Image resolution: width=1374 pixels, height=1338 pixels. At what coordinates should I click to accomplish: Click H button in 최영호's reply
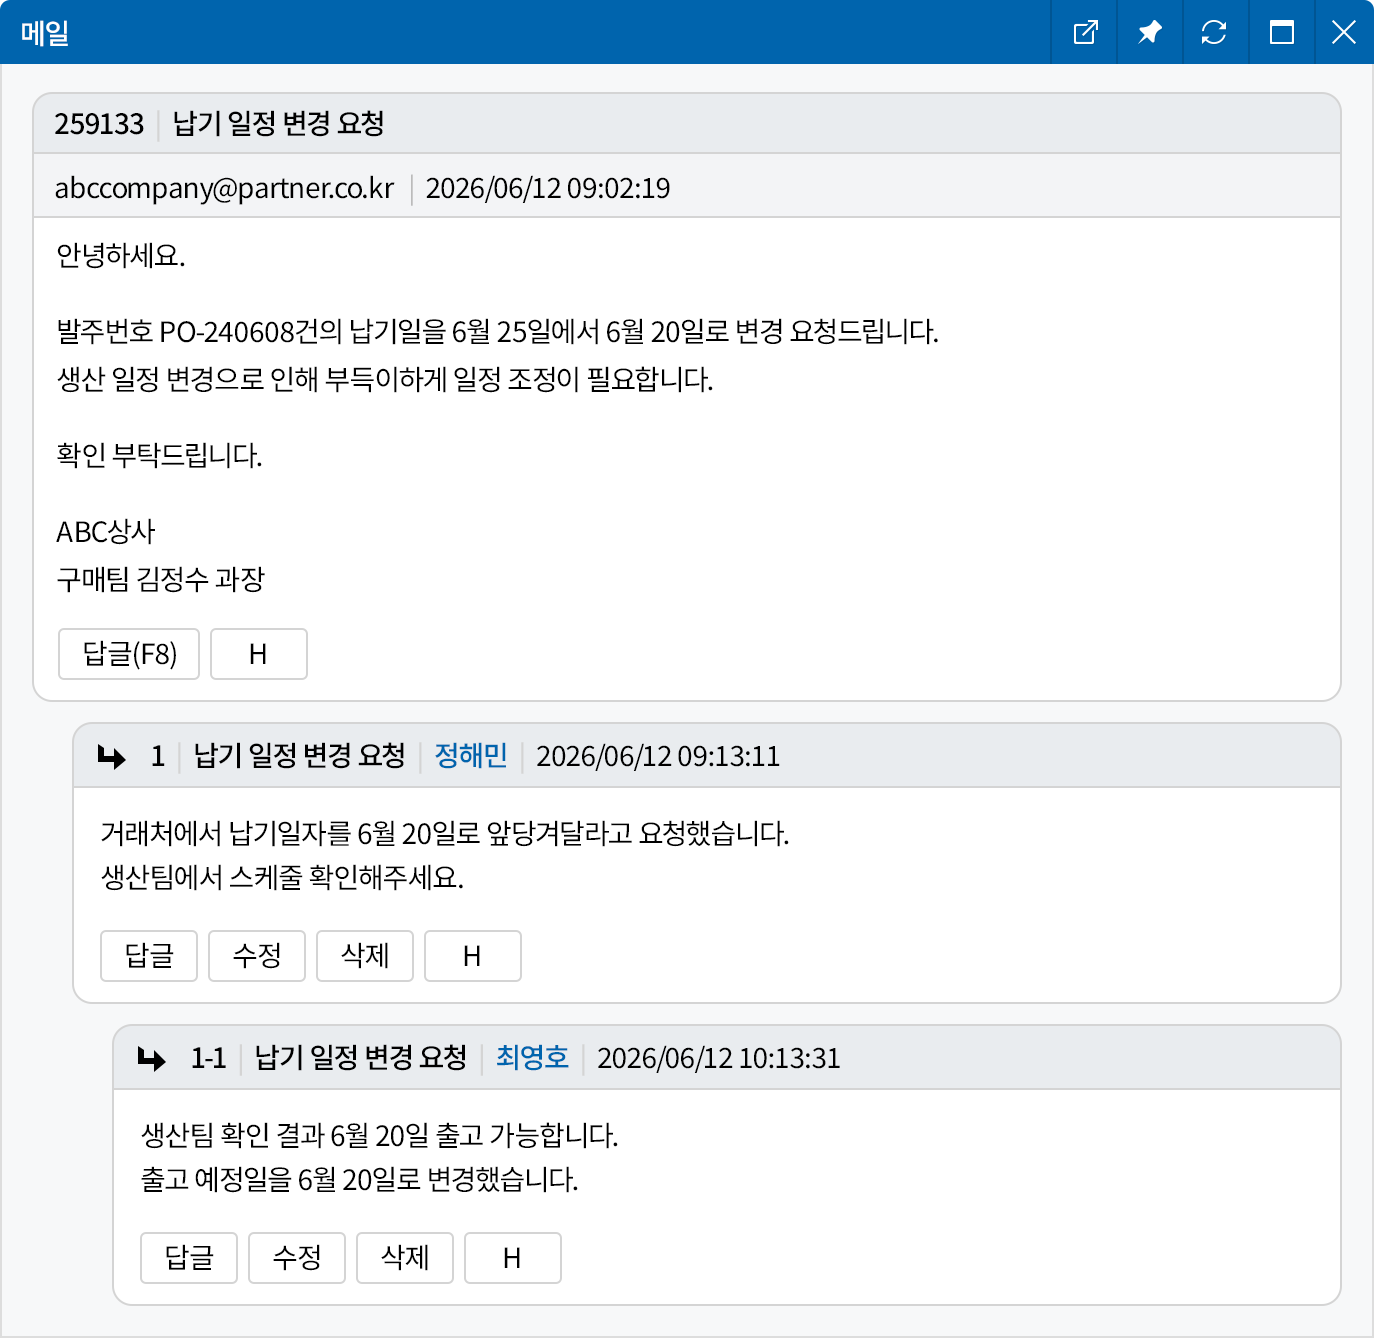pos(513,1258)
